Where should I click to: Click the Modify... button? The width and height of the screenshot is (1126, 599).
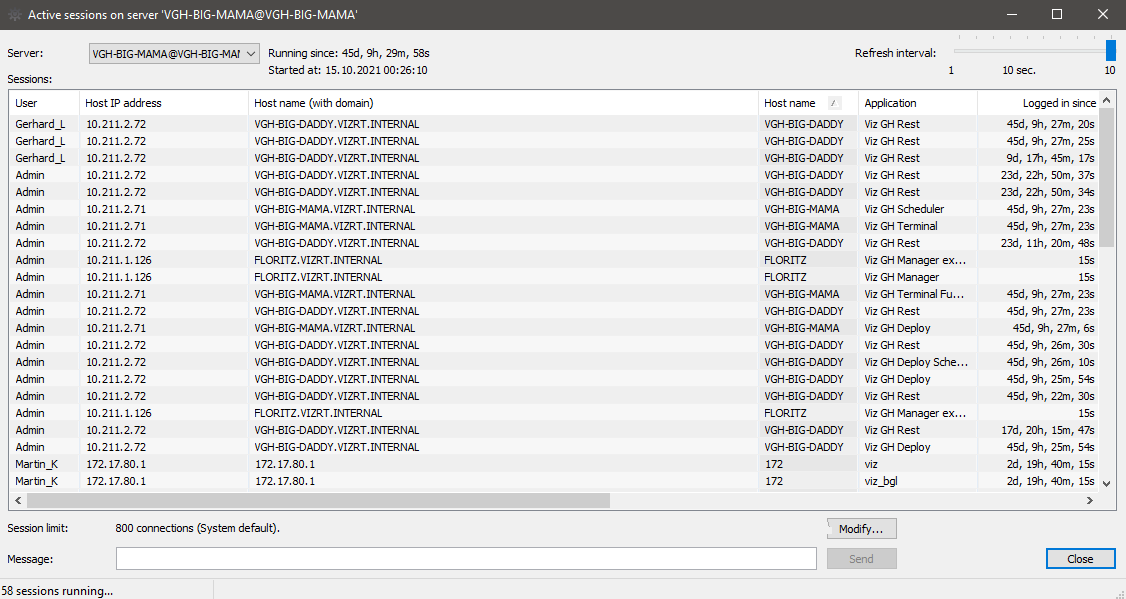(861, 529)
